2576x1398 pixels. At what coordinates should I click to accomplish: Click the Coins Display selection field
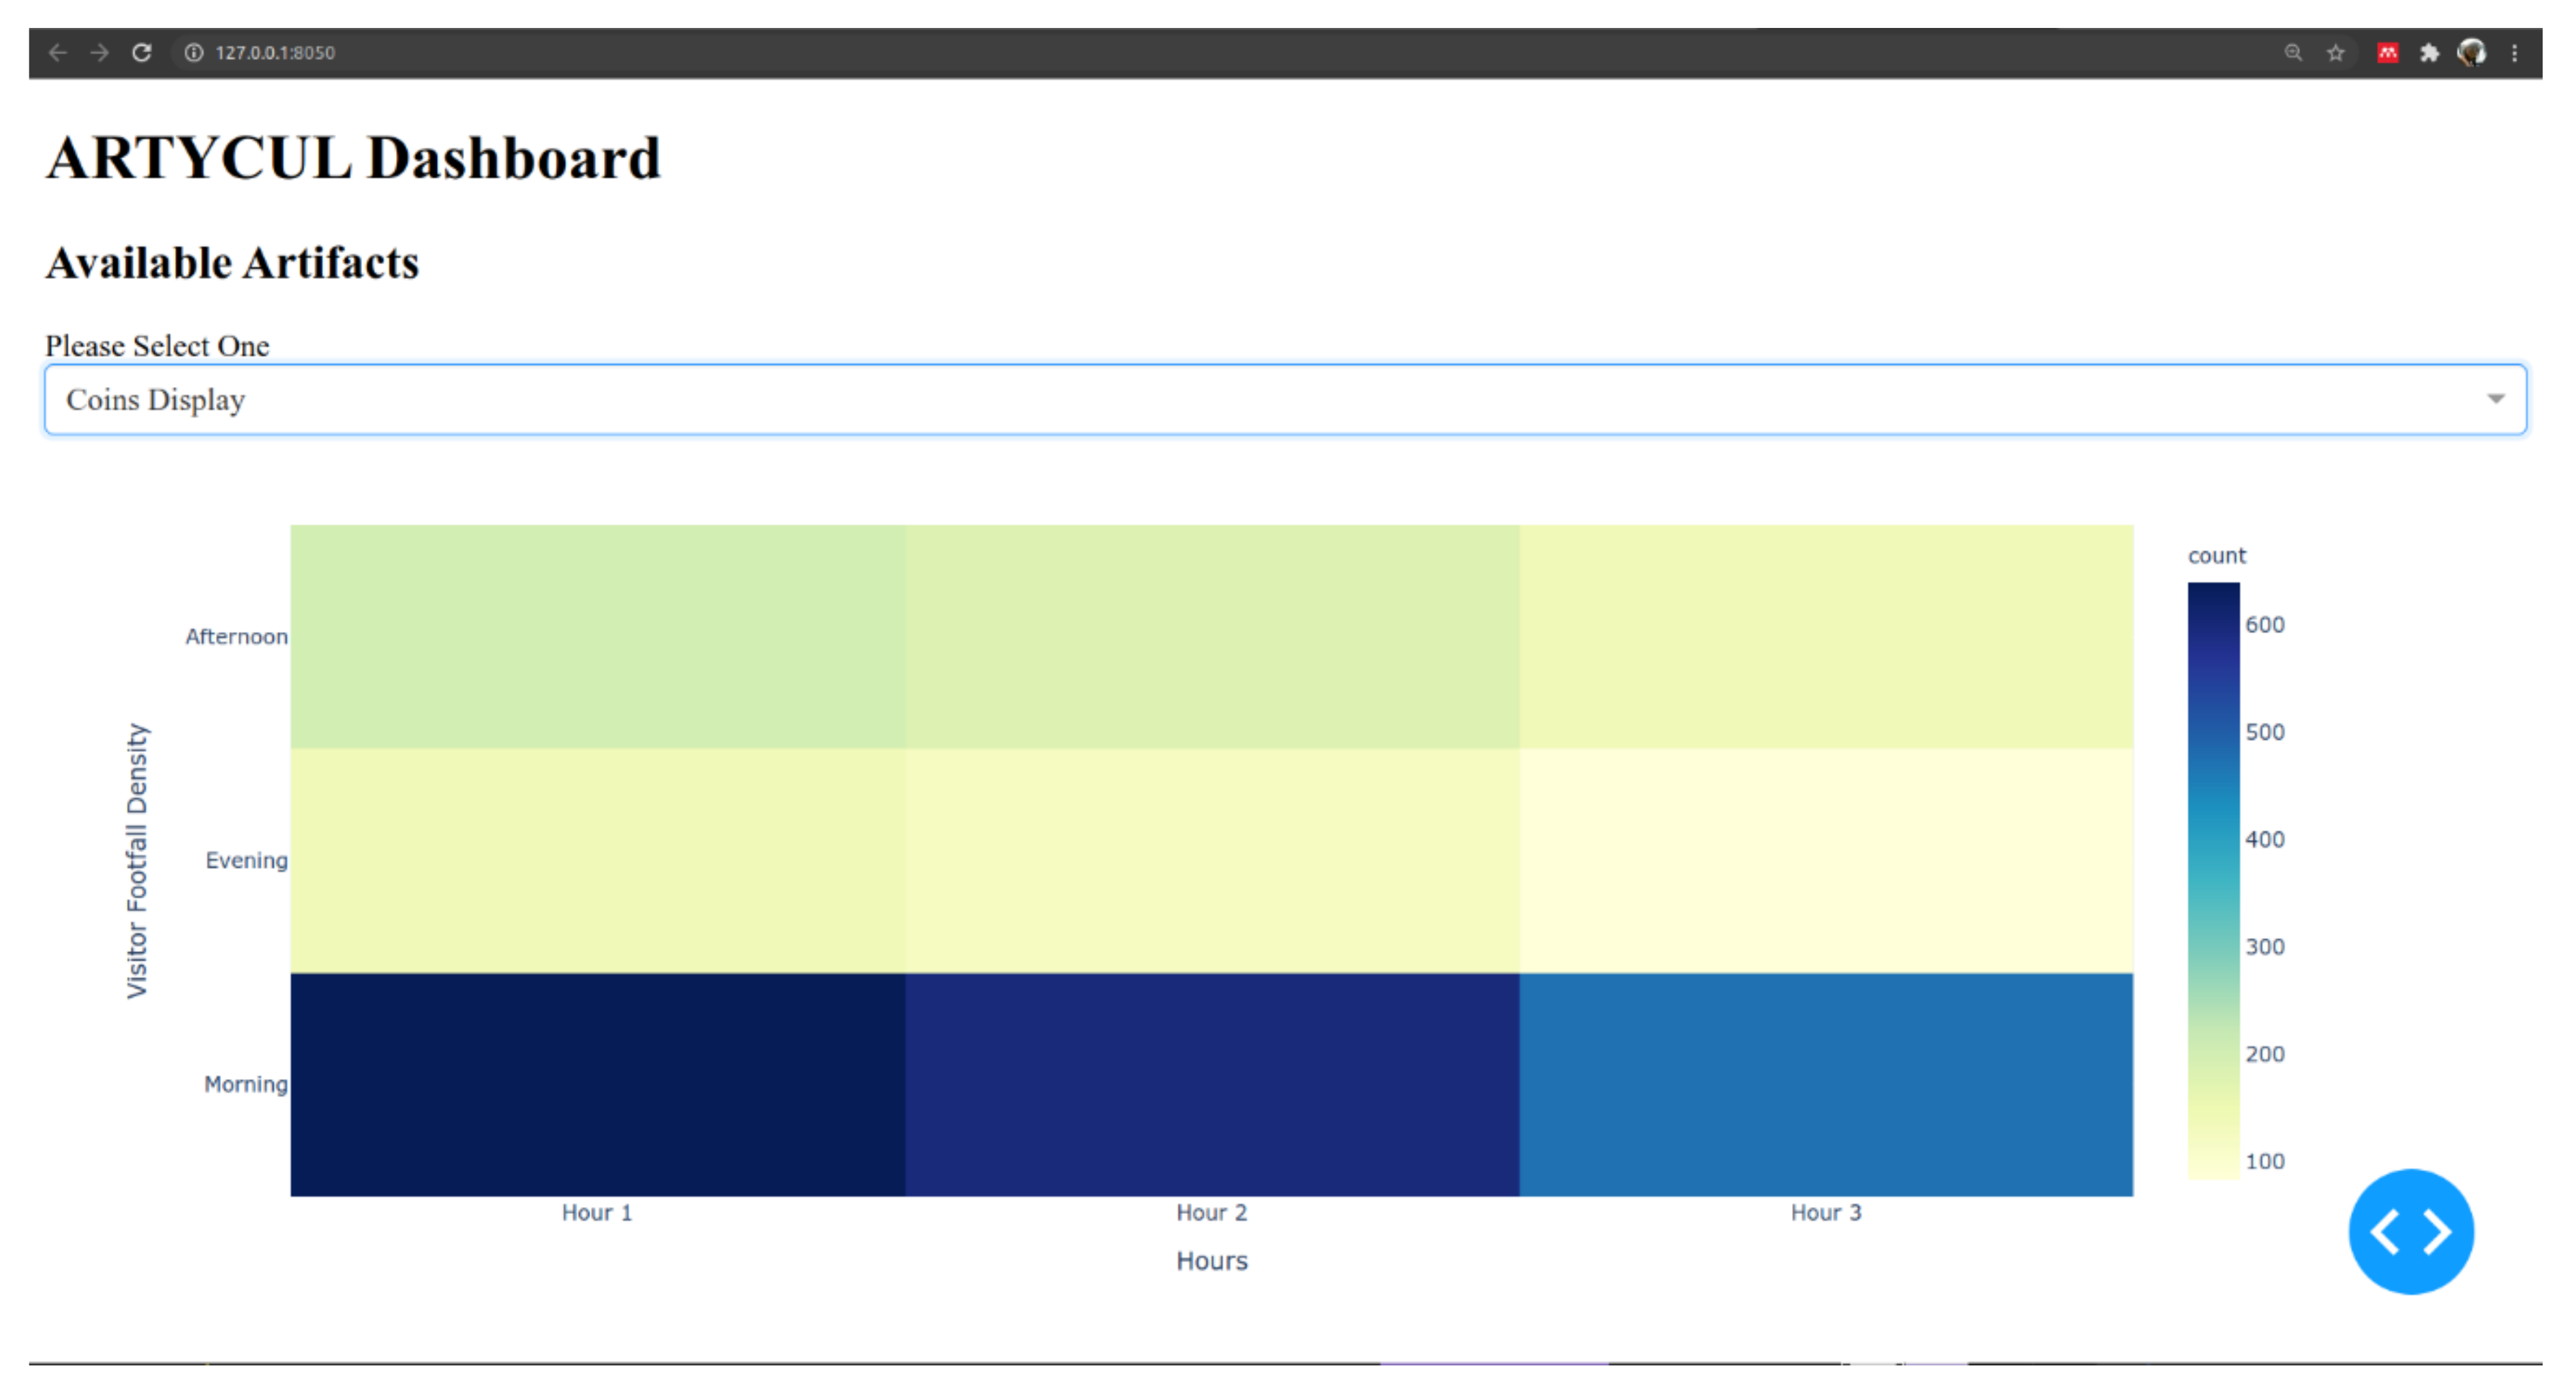pos(1200,399)
